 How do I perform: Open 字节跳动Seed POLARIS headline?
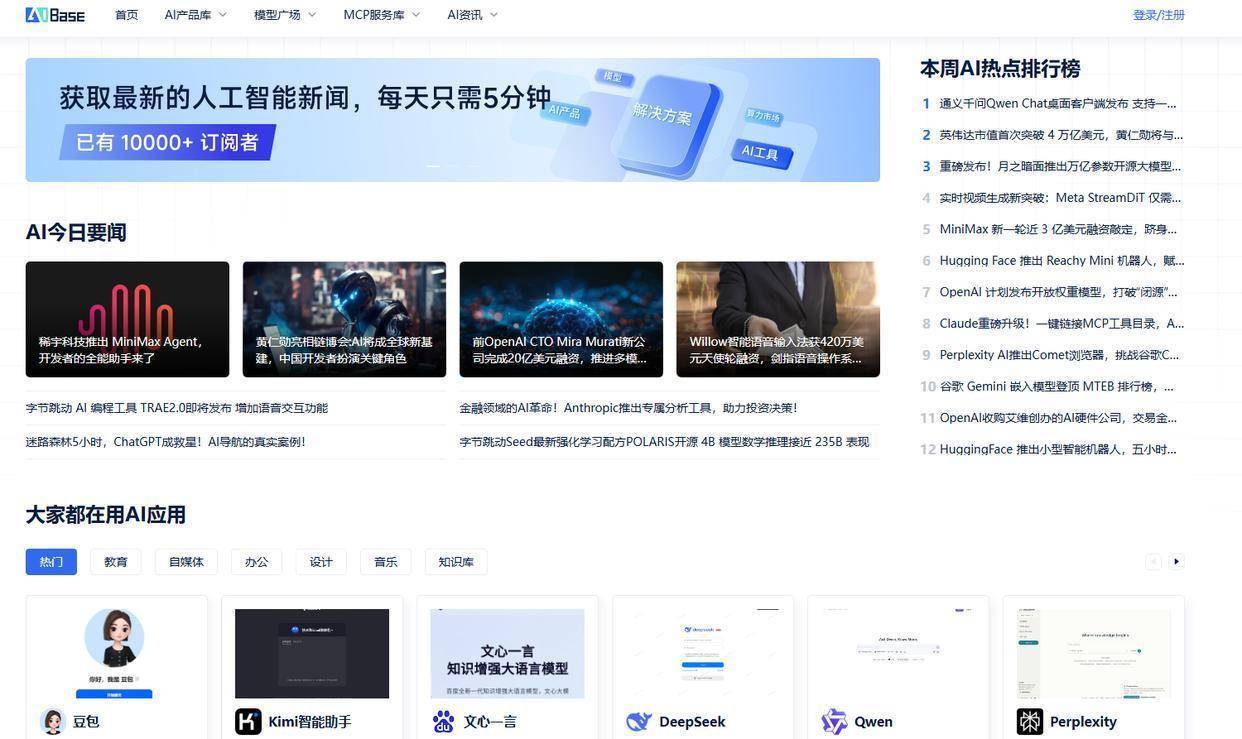(x=664, y=442)
